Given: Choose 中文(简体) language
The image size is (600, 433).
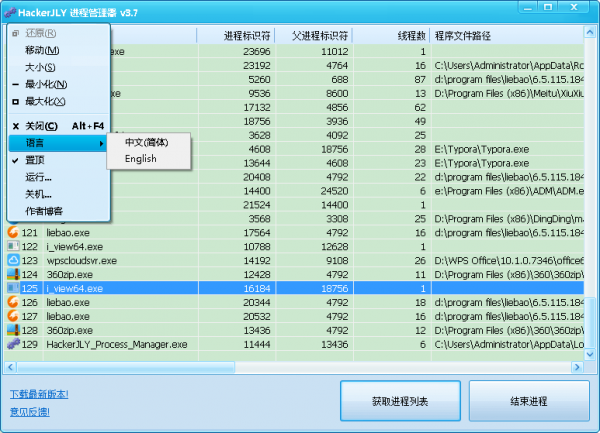Looking at the screenshot, I should click(x=148, y=142).
